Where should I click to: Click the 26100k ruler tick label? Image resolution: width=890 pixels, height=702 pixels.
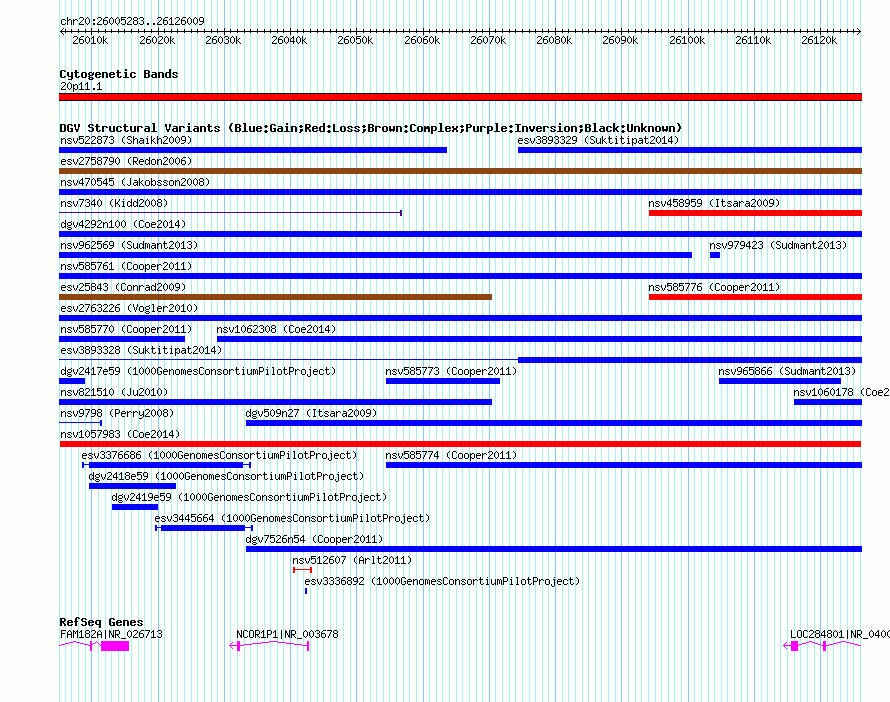point(687,40)
